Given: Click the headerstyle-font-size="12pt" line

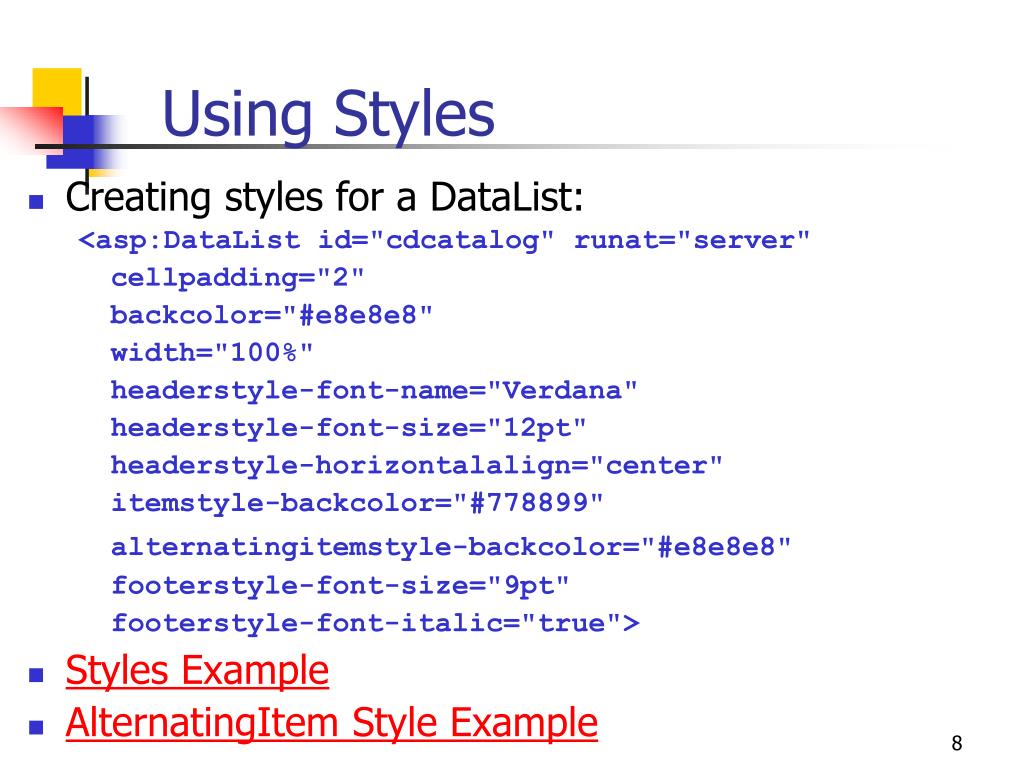Looking at the screenshot, I should click(348, 428).
